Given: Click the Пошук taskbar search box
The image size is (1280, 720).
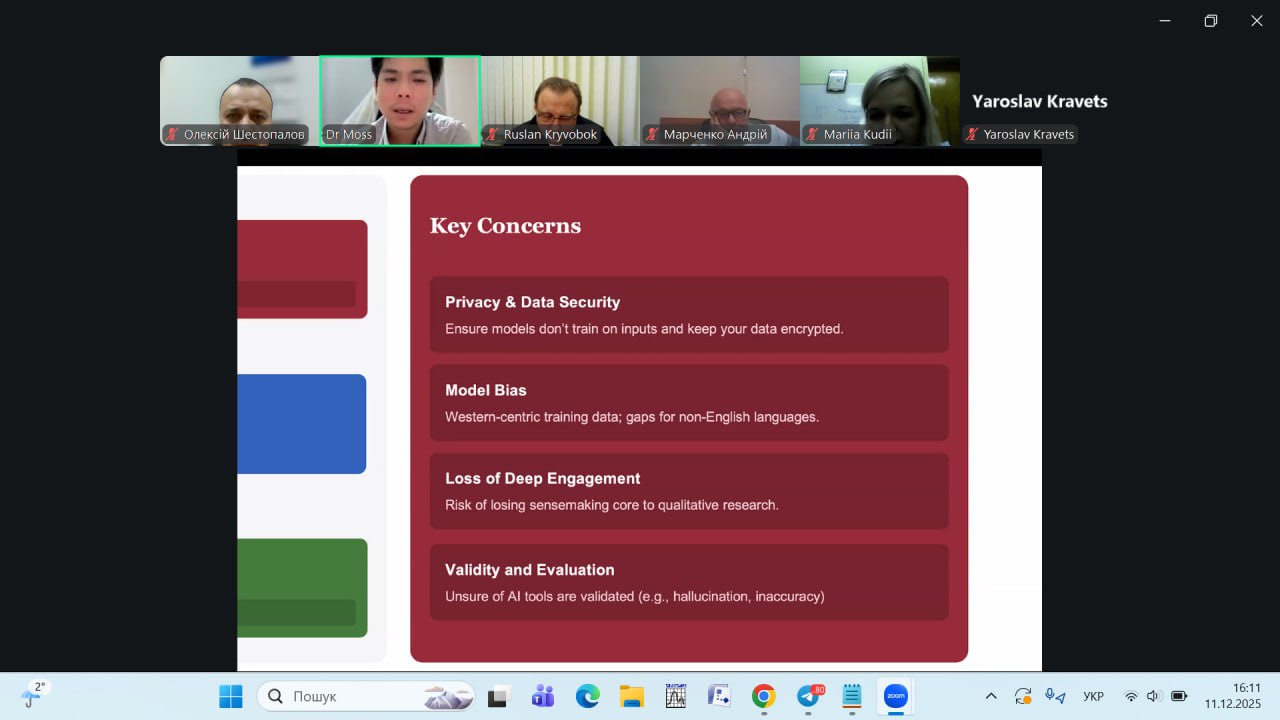Looking at the screenshot, I should pos(366,696).
